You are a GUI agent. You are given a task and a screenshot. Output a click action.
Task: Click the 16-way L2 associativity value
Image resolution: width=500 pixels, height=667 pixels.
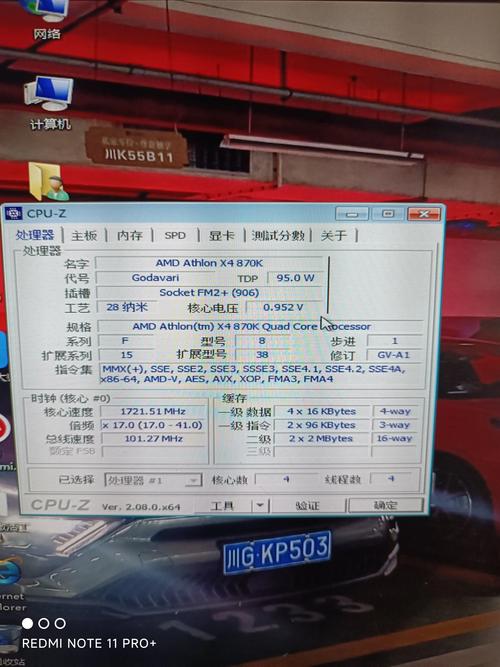click(394, 438)
